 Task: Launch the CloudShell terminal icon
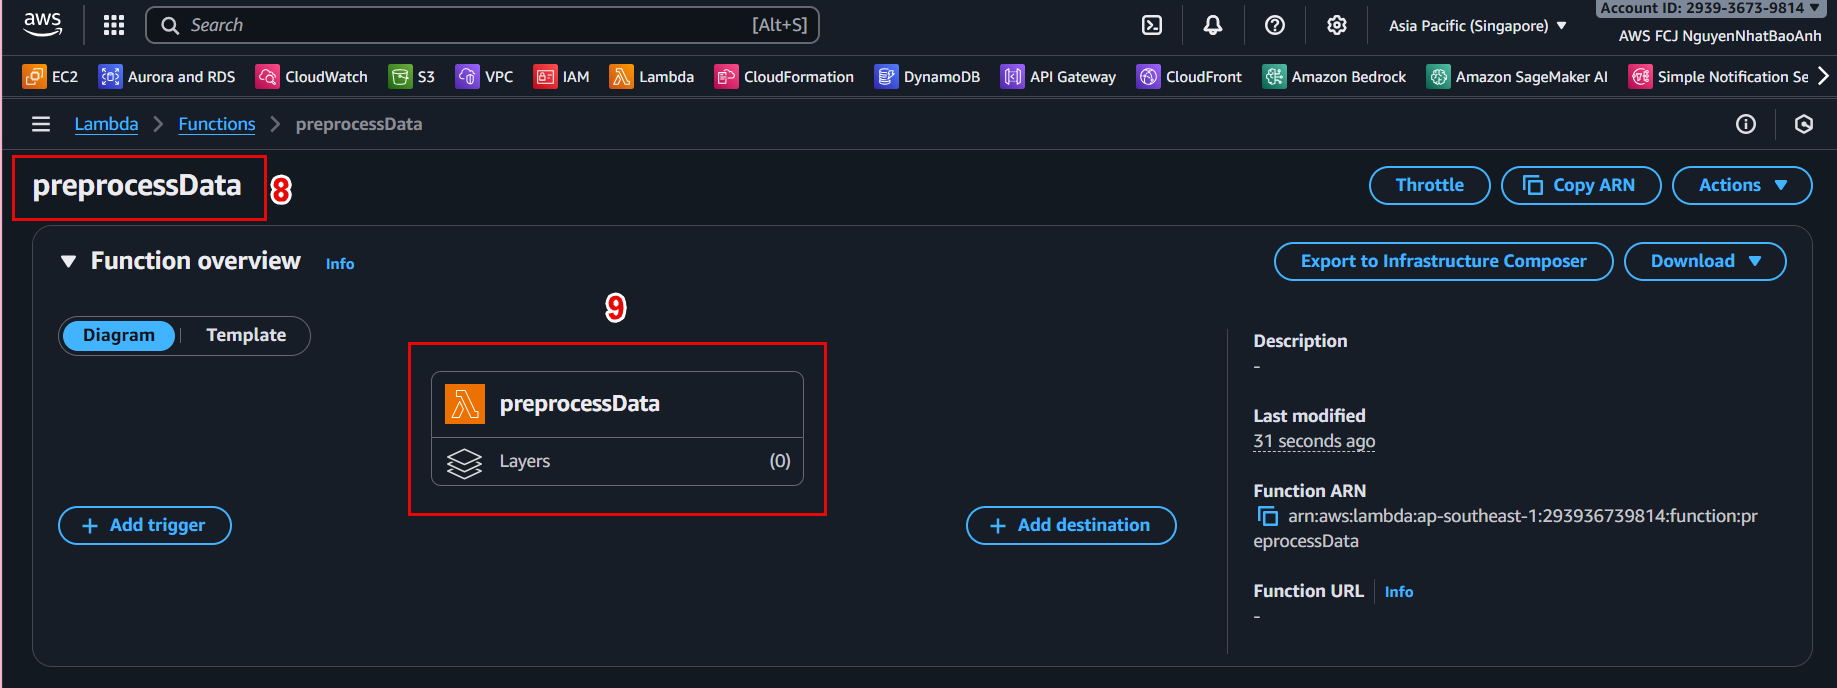coord(1152,25)
